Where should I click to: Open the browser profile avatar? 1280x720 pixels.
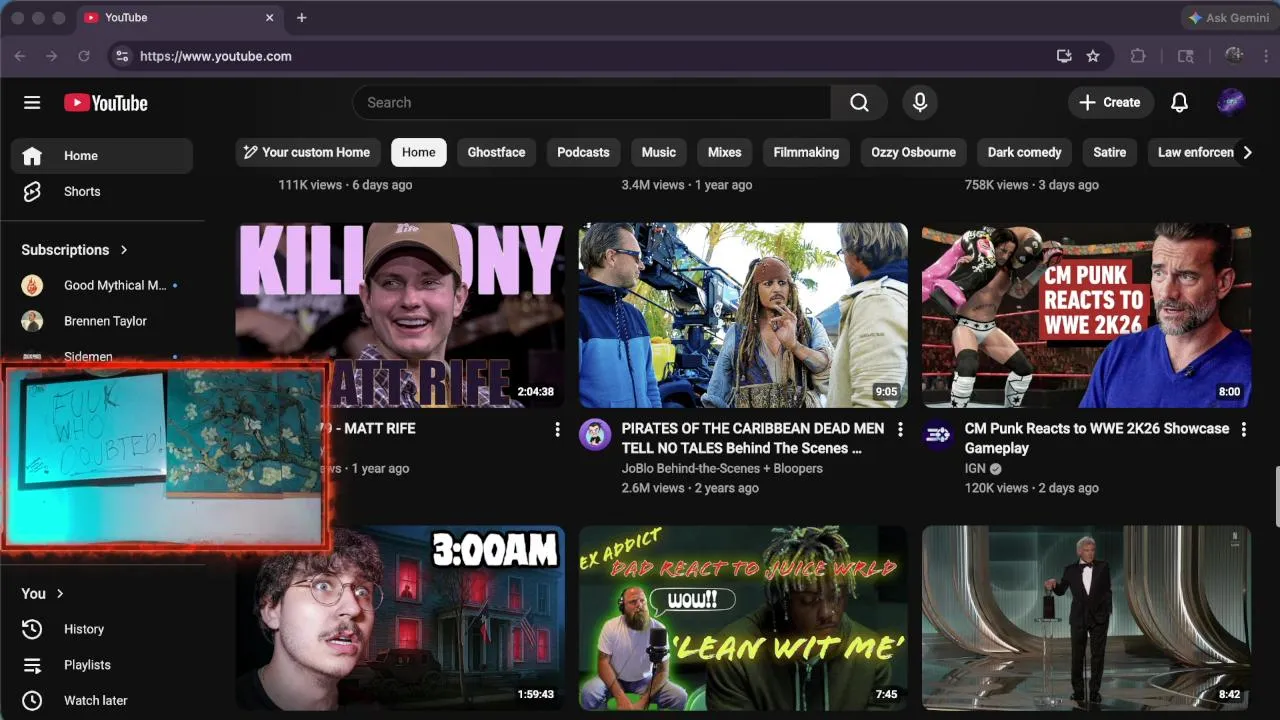pyautogui.click(x=1234, y=55)
